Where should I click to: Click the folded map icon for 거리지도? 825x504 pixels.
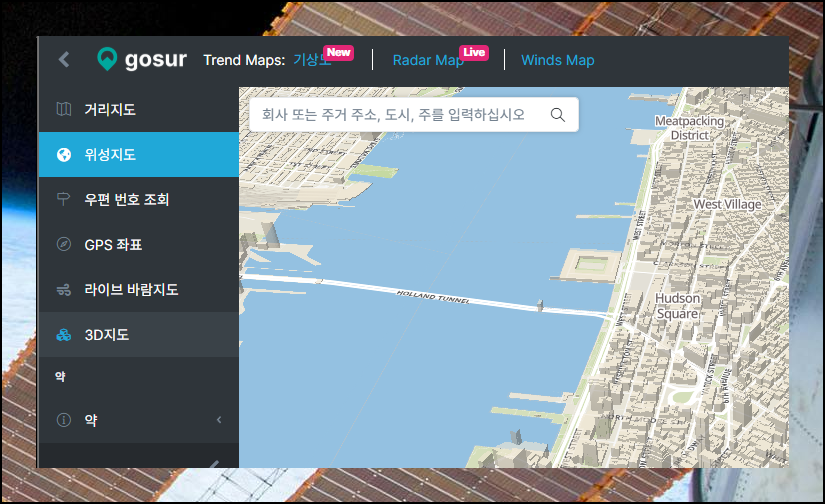(x=64, y=109)
